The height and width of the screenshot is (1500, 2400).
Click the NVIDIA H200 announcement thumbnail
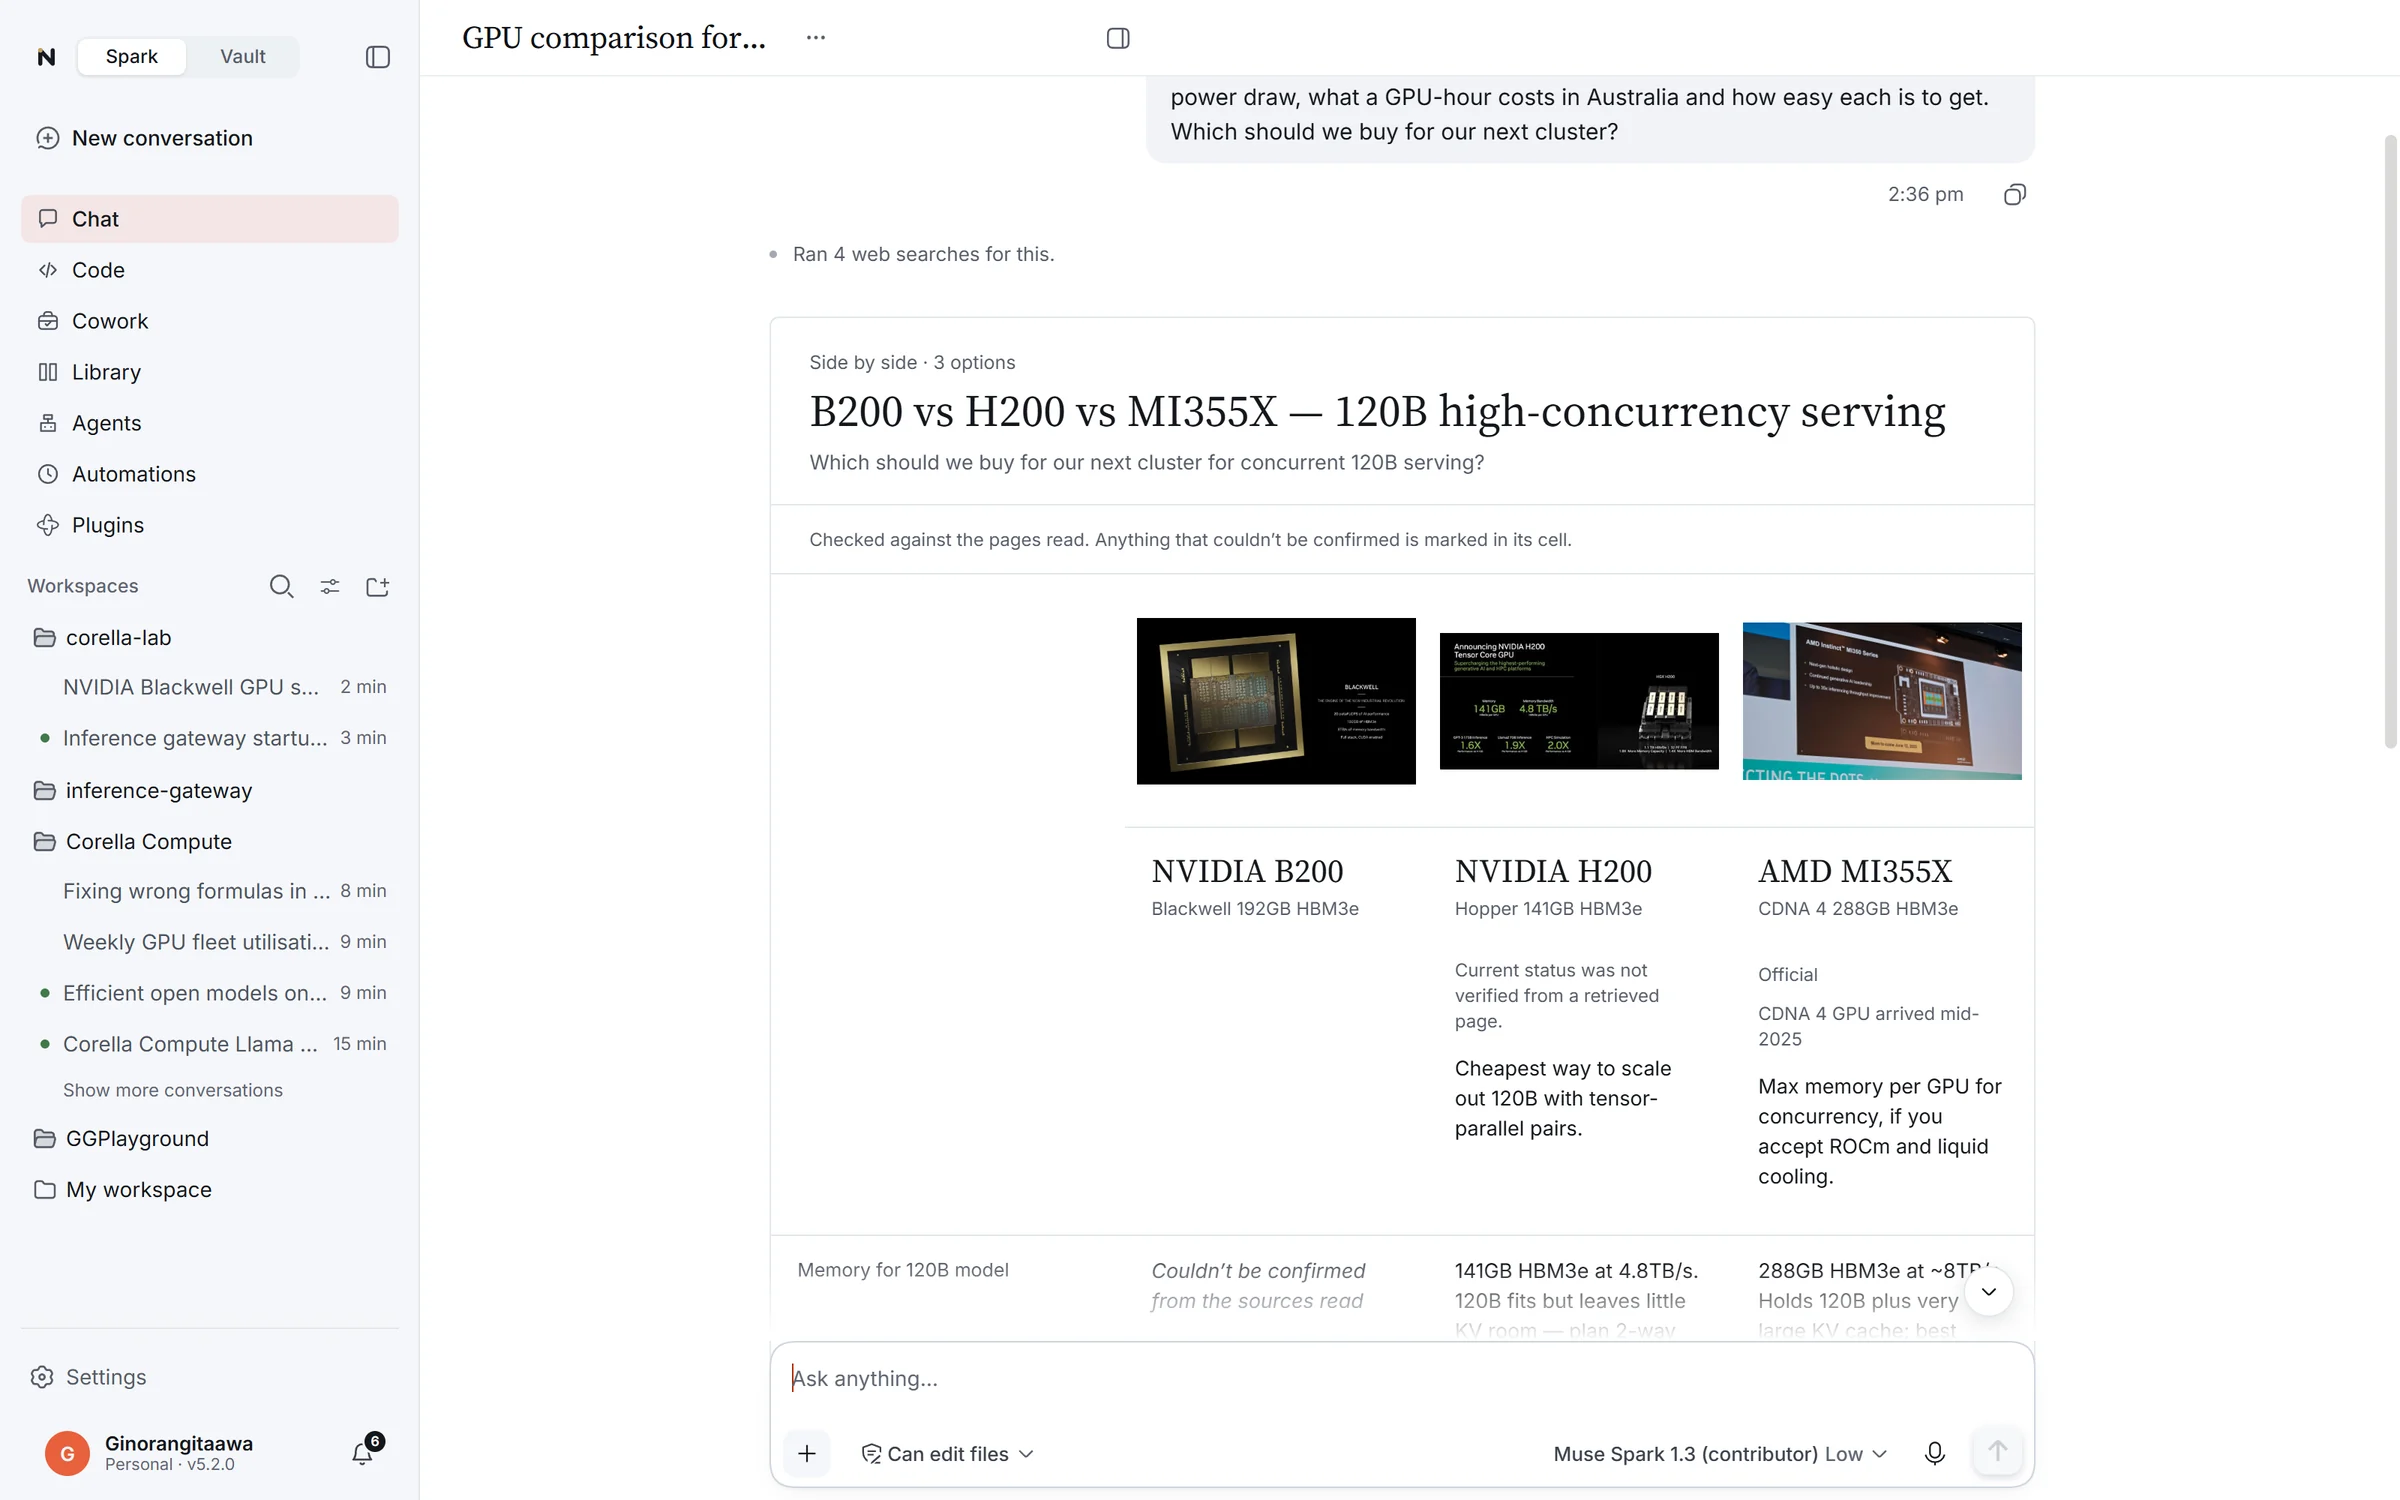[x=1579, y=701]
